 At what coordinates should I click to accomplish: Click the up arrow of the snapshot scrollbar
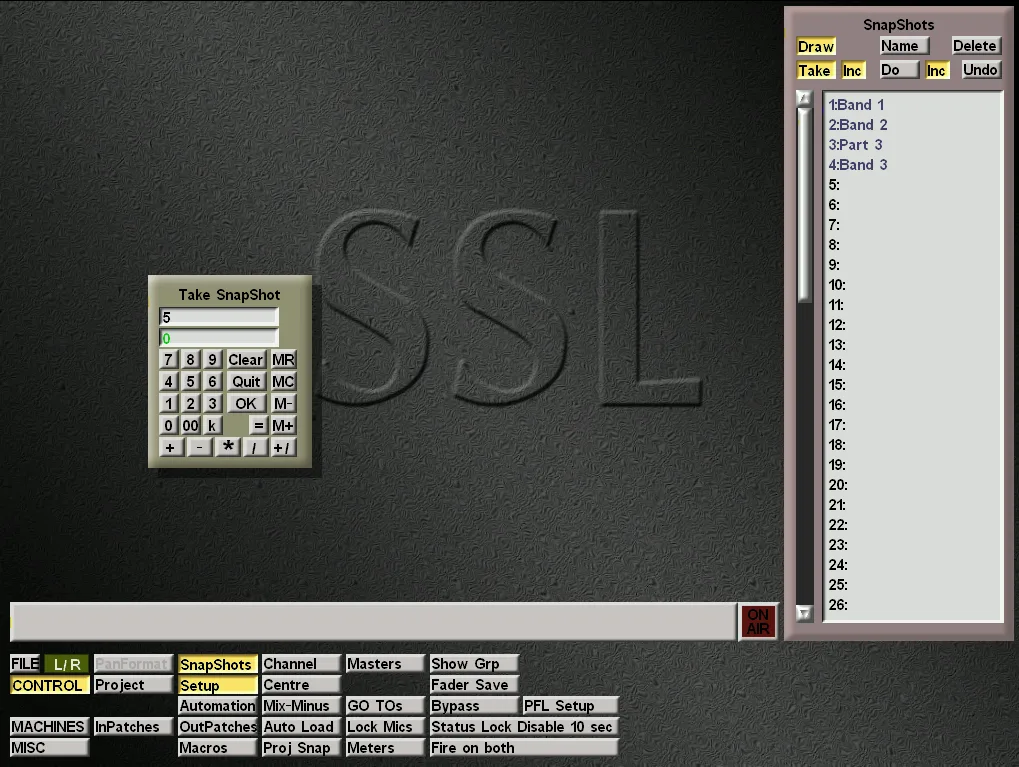[805, 98]
